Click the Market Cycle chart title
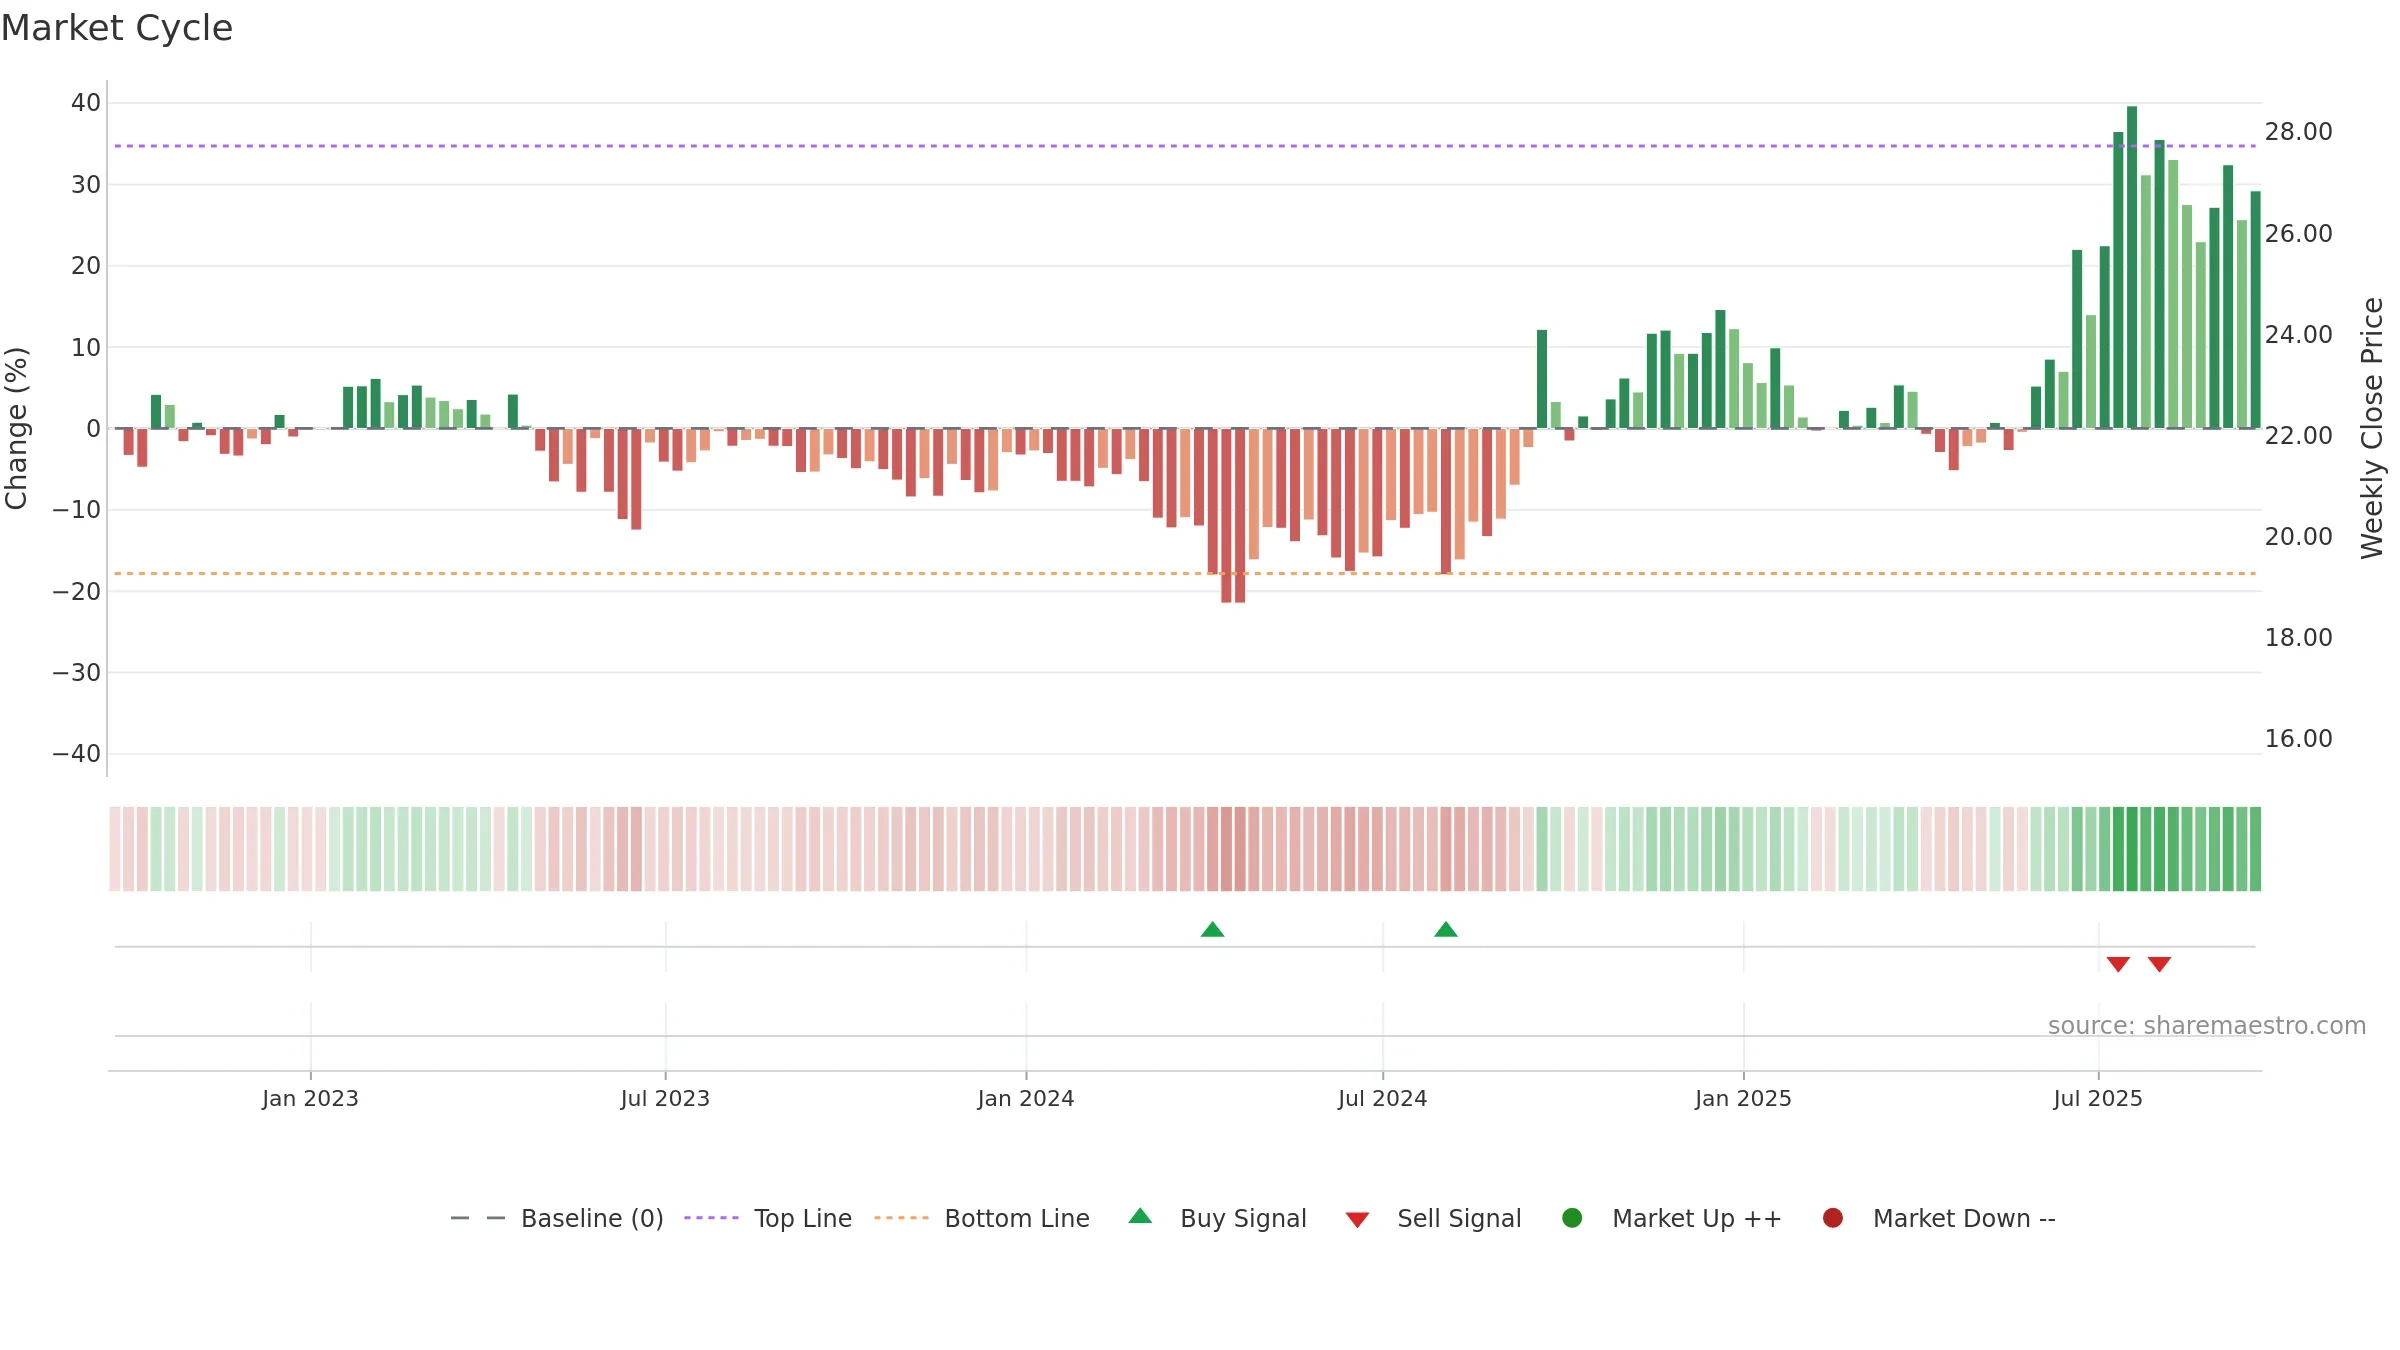 pyautogui.click(x=117, y=28)
